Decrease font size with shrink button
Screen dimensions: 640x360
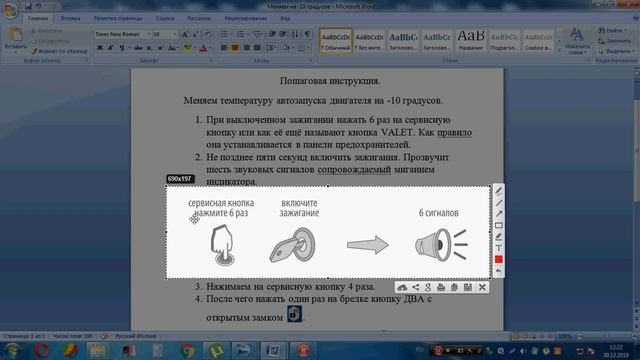tap(196, 34)
